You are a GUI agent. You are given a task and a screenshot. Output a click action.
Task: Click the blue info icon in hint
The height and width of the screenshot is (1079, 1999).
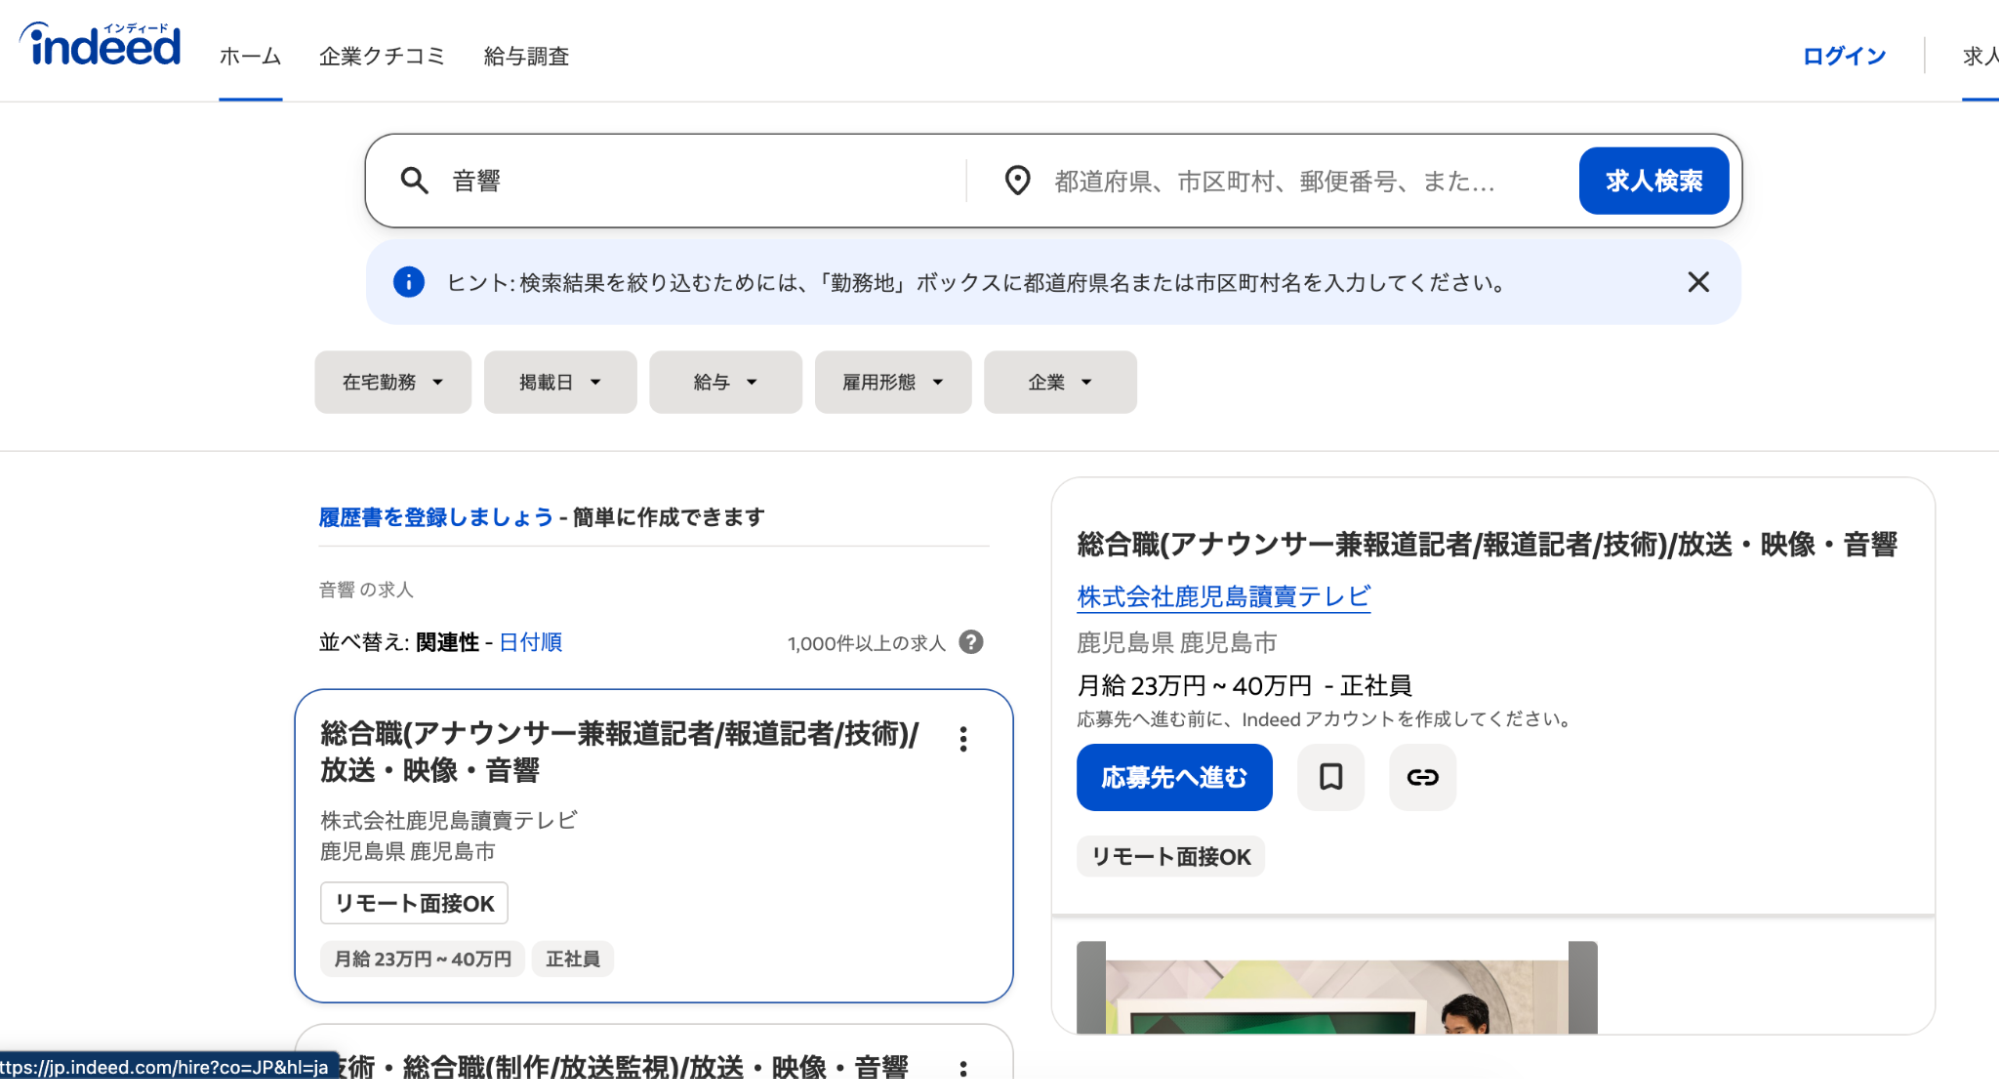click(408, 283)
